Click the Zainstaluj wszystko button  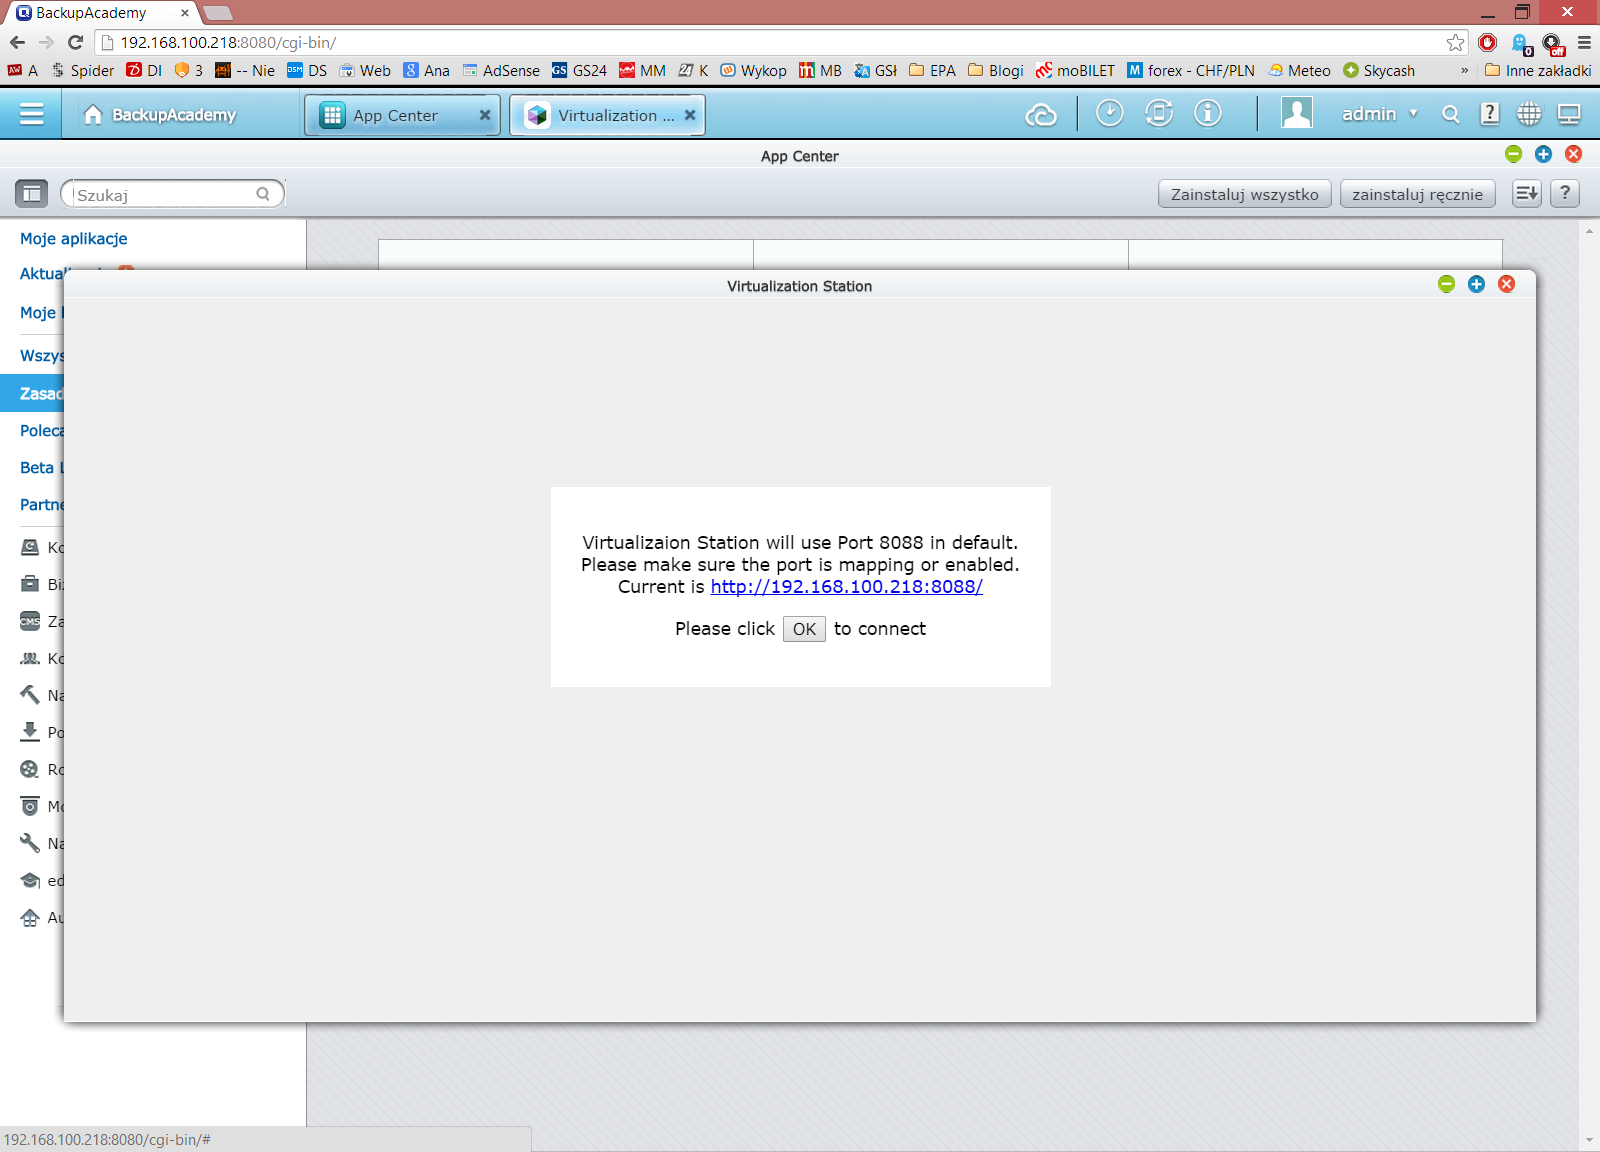click(1245, 194)
